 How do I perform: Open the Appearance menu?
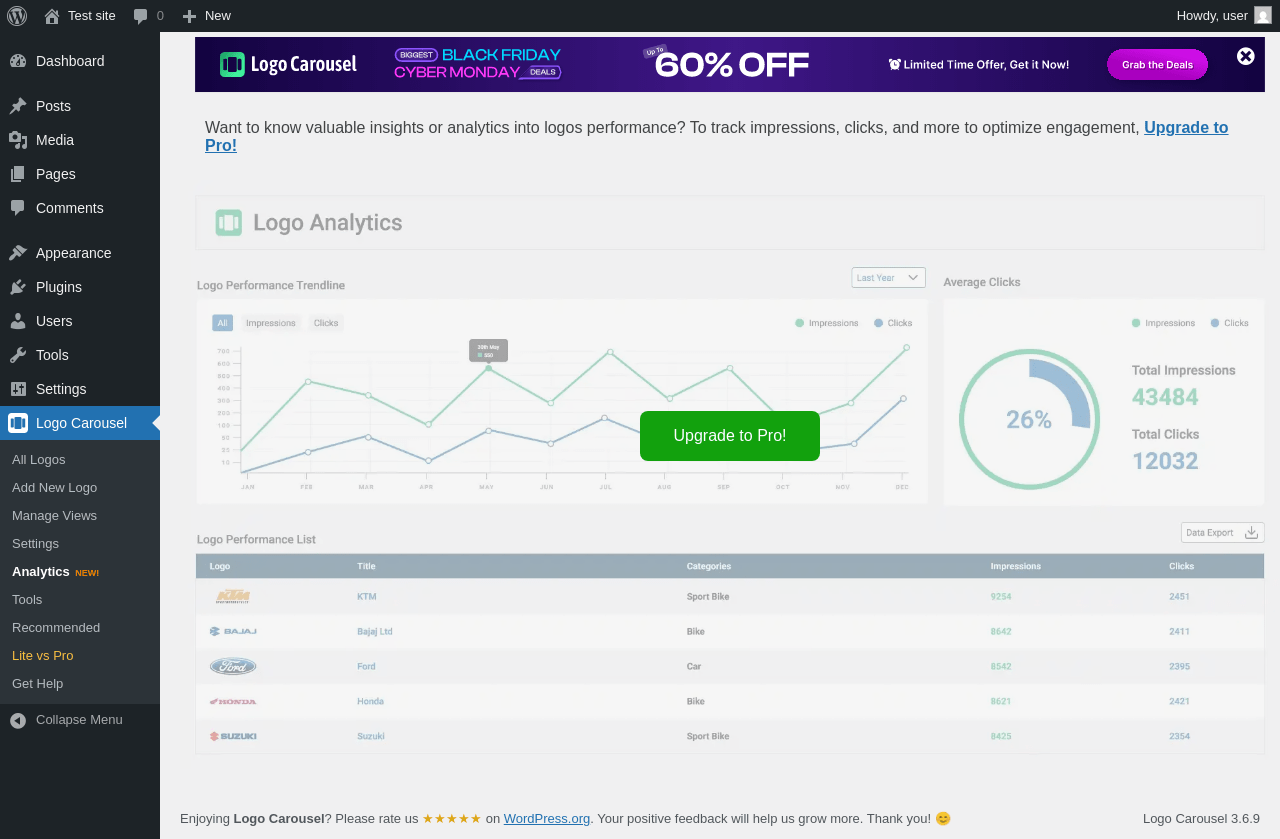coord(80,253)
